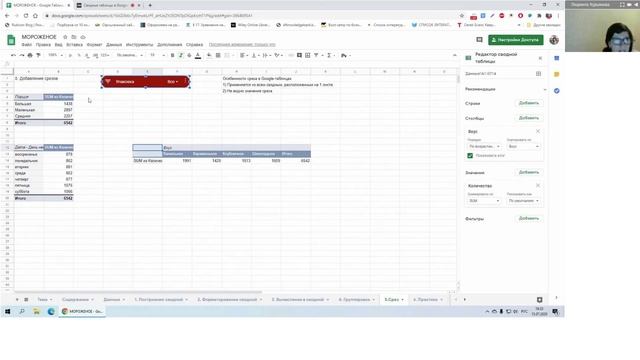Open the Справка menu
Image resolution: width=640 pixels, height=360 pixels.
tap(194, 44)
